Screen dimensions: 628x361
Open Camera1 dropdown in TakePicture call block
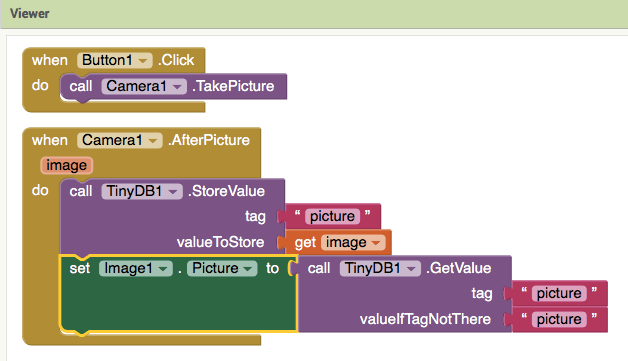(144, 86)
